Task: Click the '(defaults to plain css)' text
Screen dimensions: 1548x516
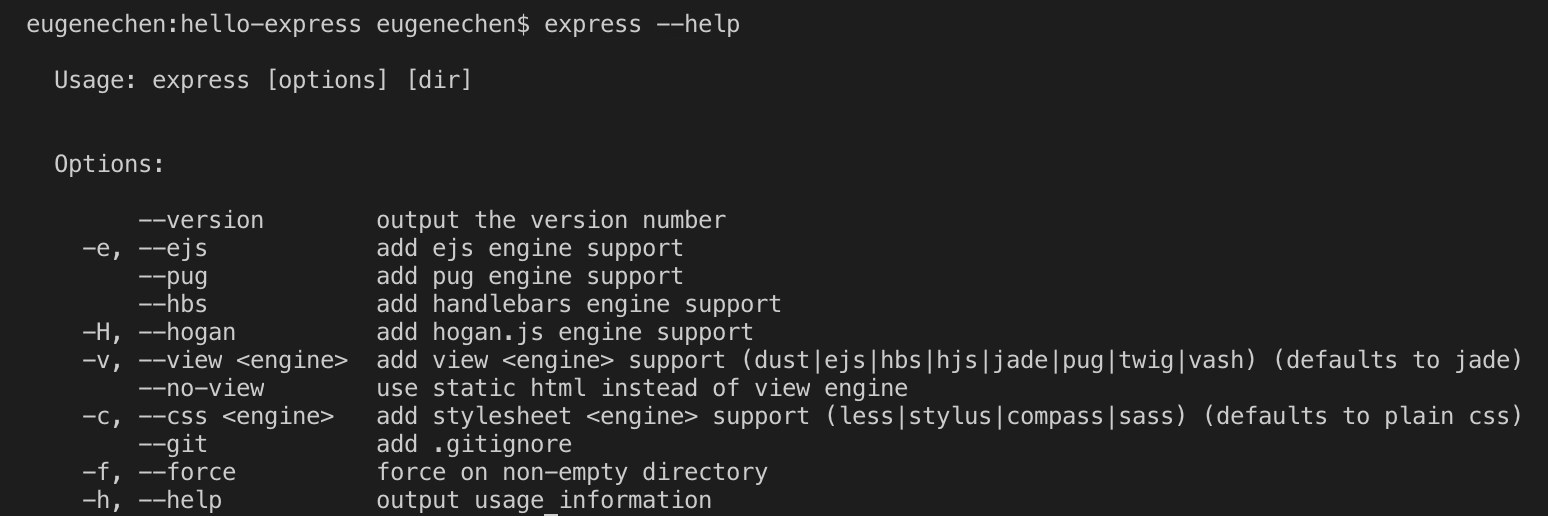Action: coord(1355,416)
